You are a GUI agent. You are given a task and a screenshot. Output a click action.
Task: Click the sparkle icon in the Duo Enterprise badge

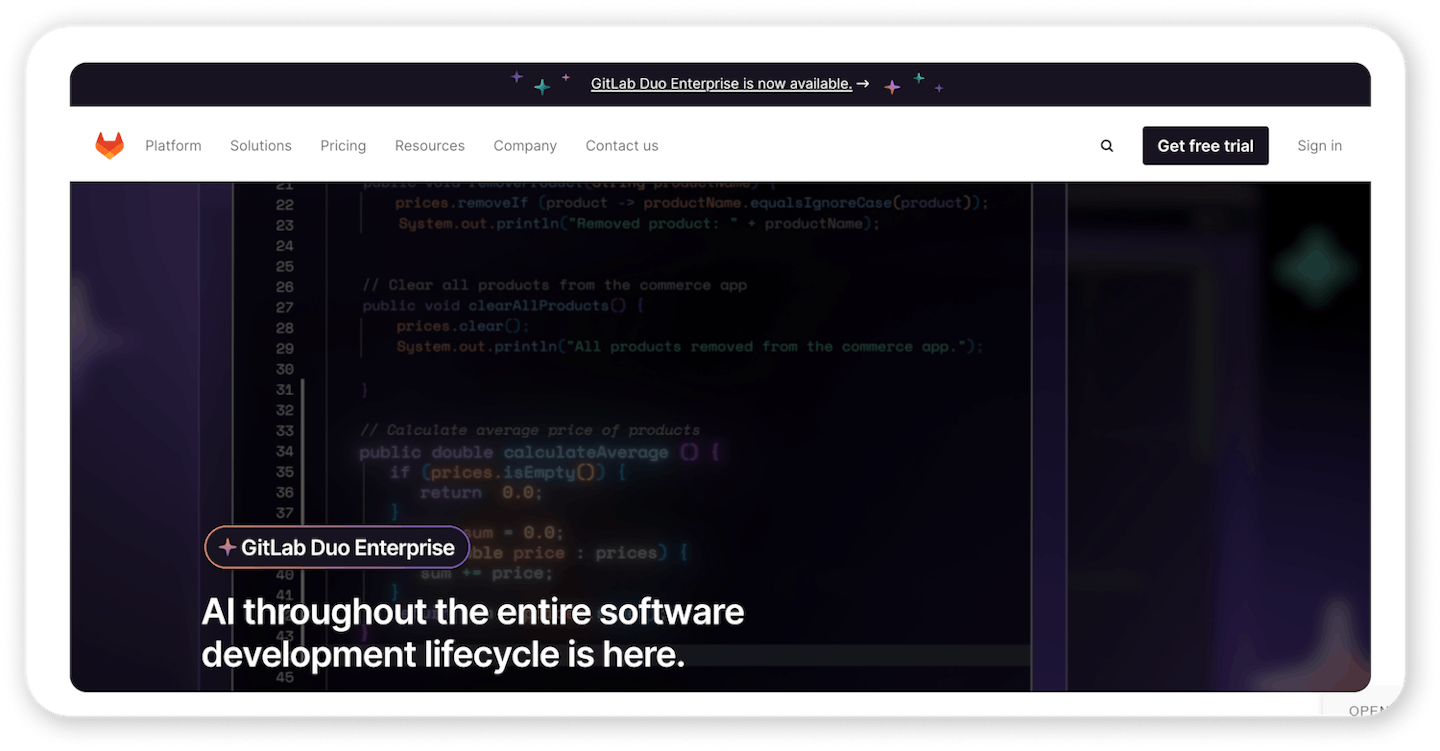(x=228, y=547)
